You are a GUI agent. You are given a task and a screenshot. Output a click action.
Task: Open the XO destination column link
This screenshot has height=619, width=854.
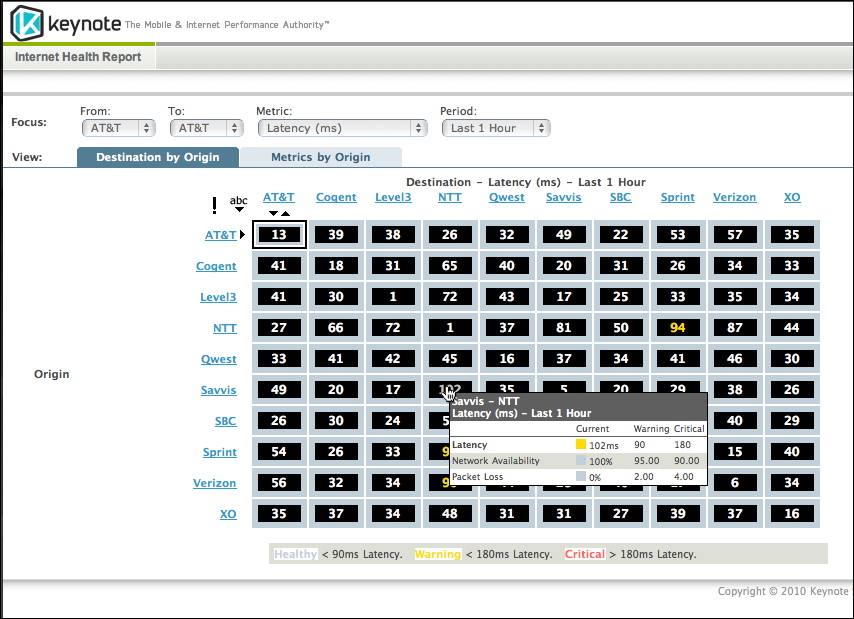pos(792,197)
